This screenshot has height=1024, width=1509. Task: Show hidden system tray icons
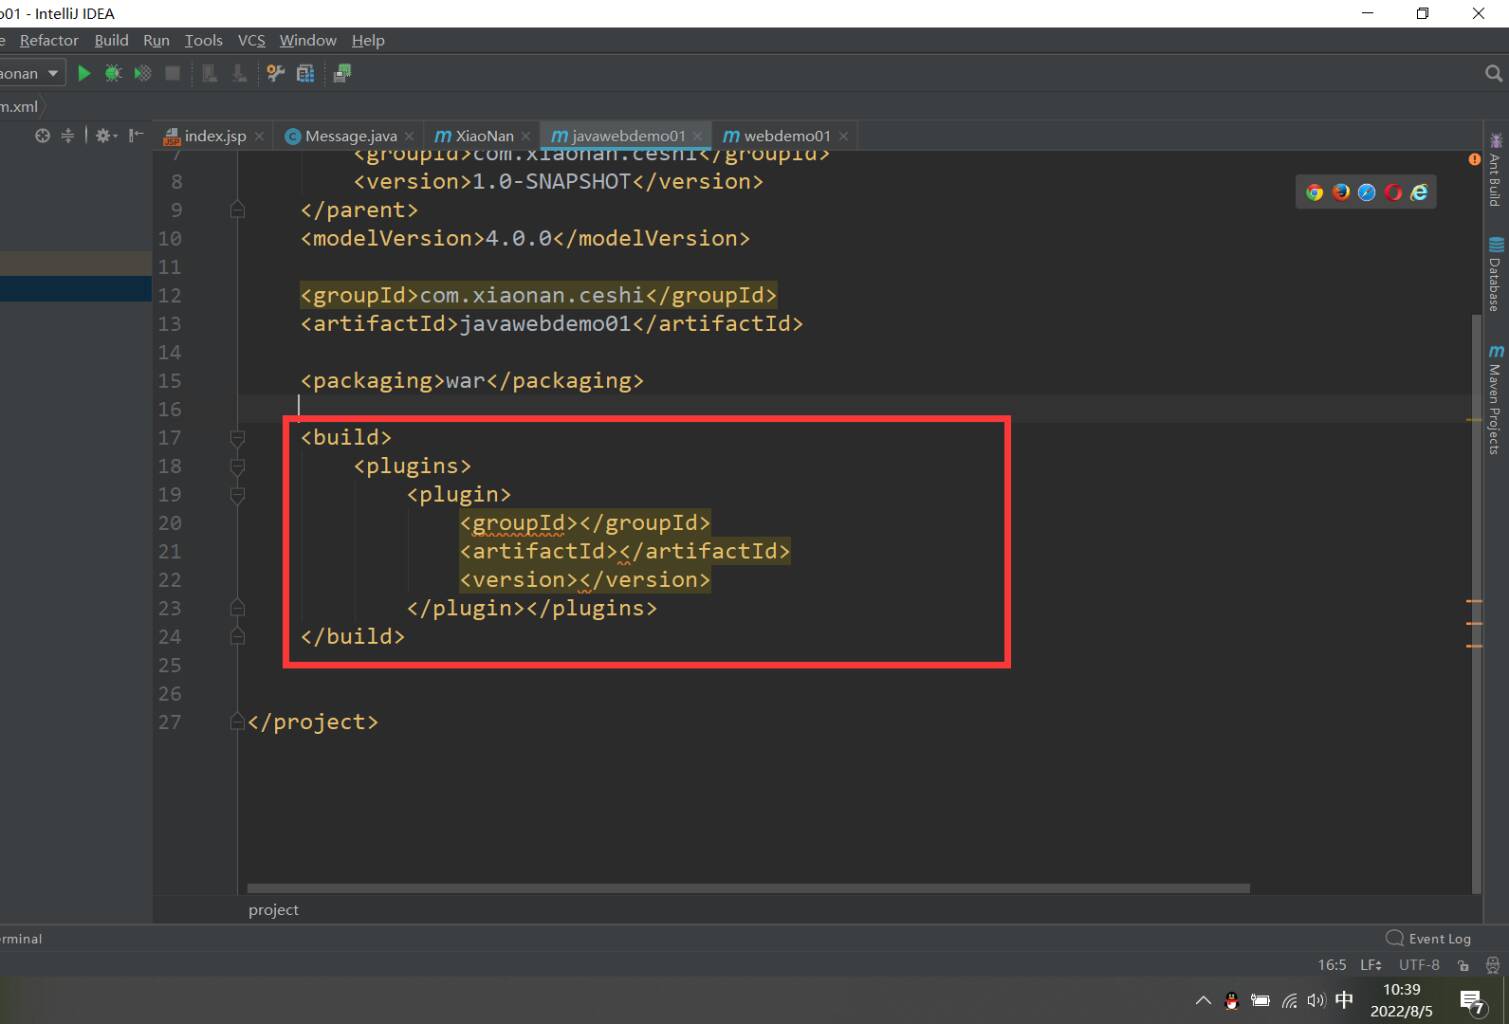pyautogui.click(x=1203, y=1000)
